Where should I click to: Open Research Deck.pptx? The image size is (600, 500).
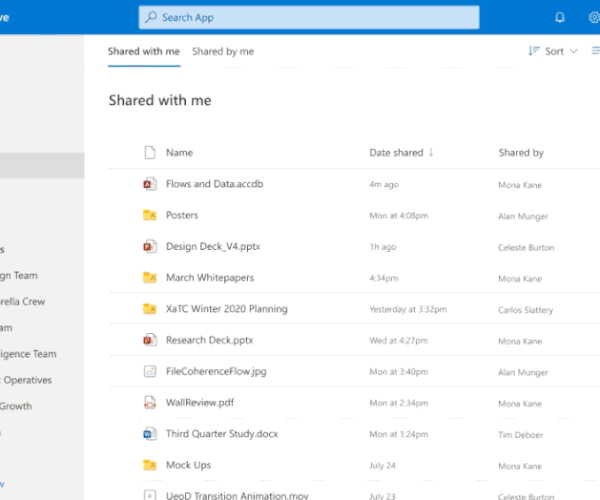(x=200, y=340)
